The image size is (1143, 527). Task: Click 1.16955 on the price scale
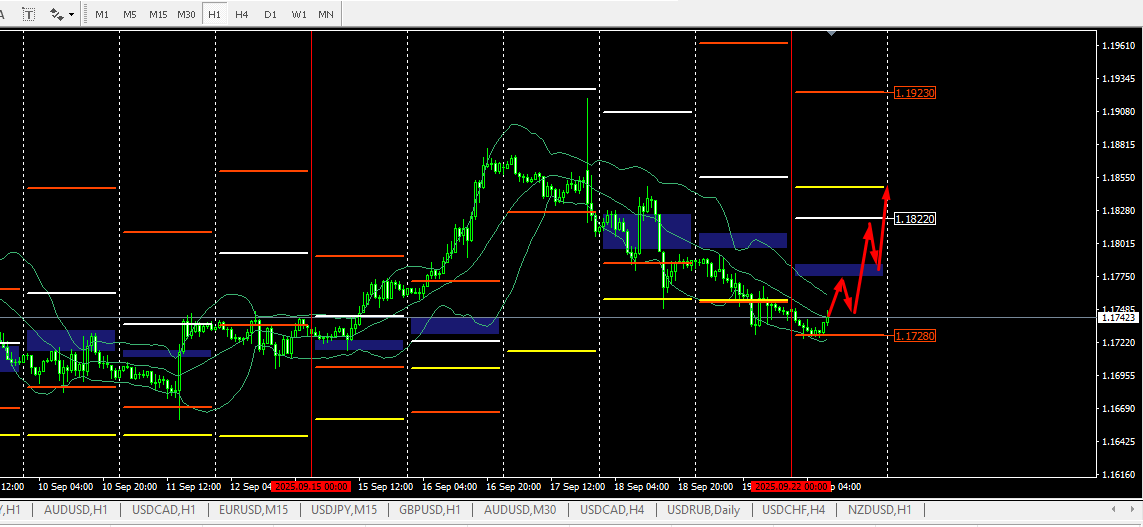click(x=1118, y=375)
